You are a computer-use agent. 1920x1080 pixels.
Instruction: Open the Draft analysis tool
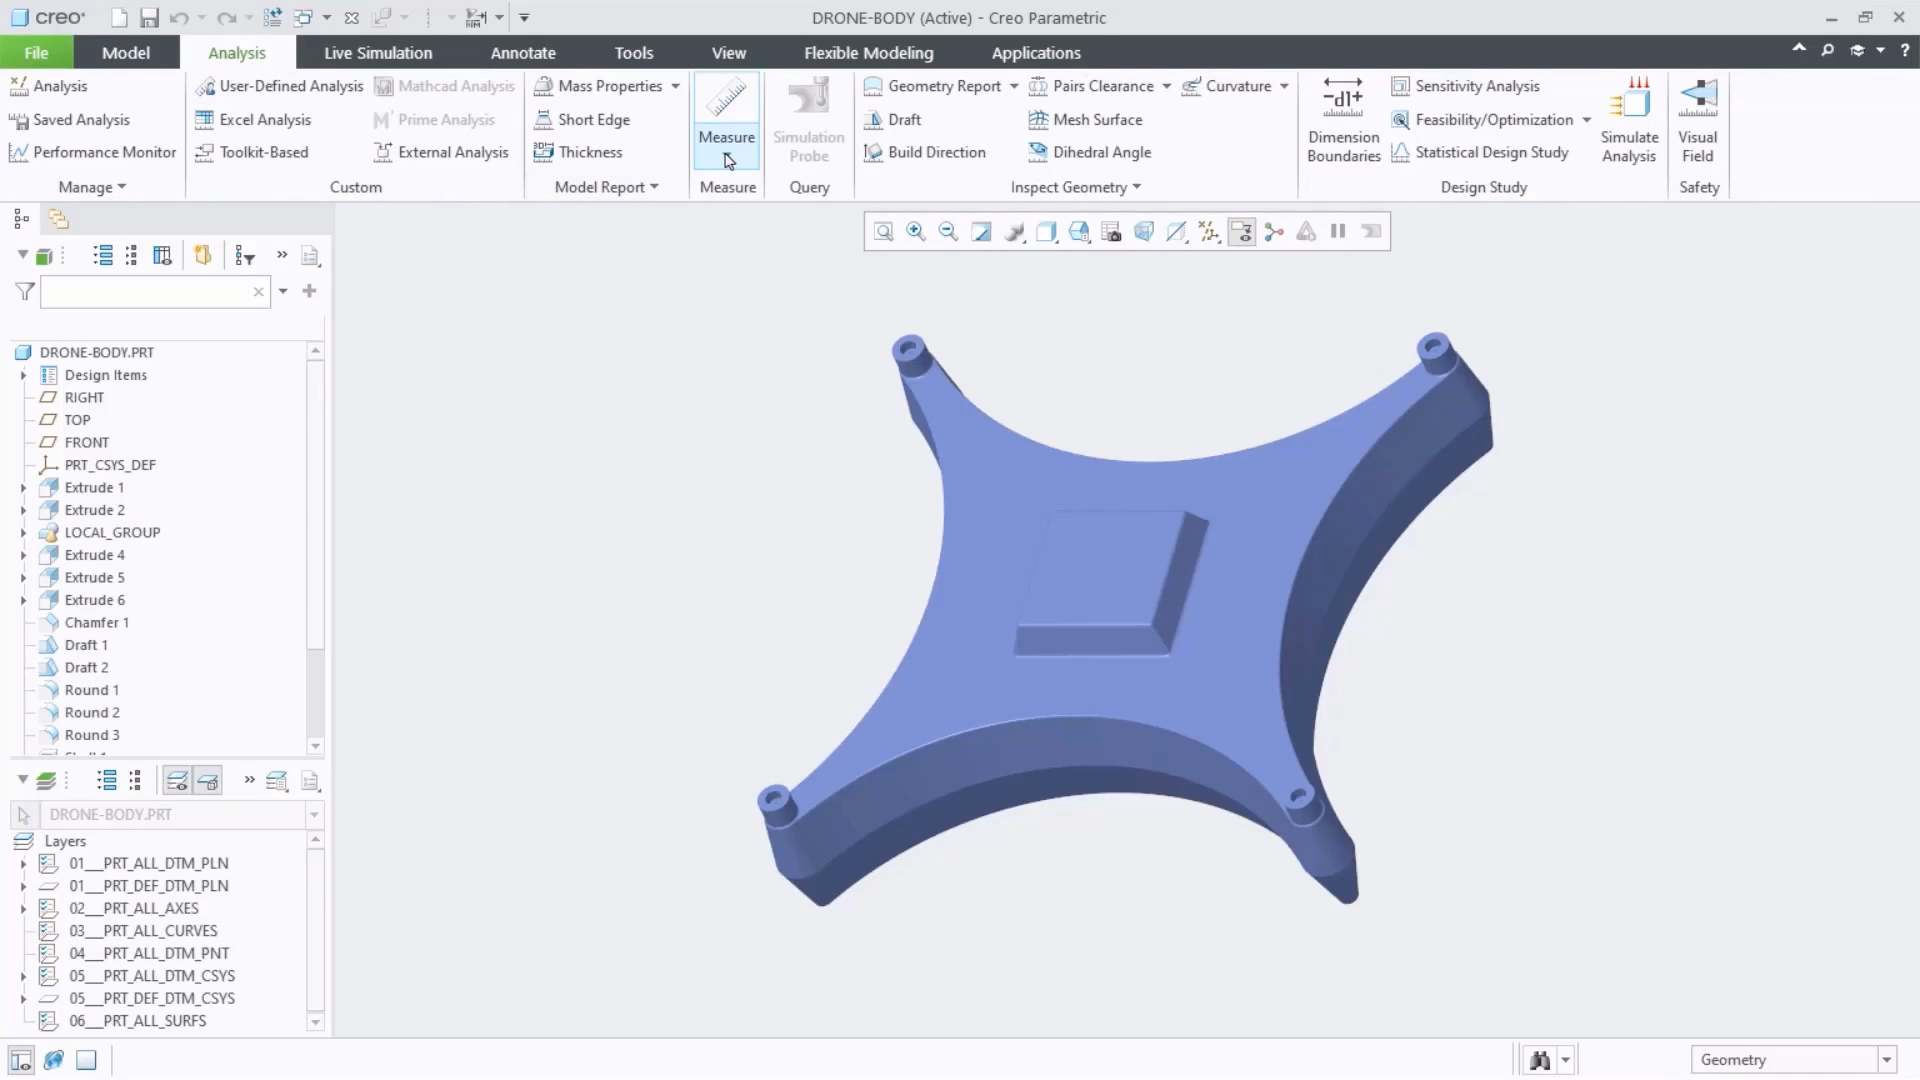pyautogui.click(x=893, y=119)
